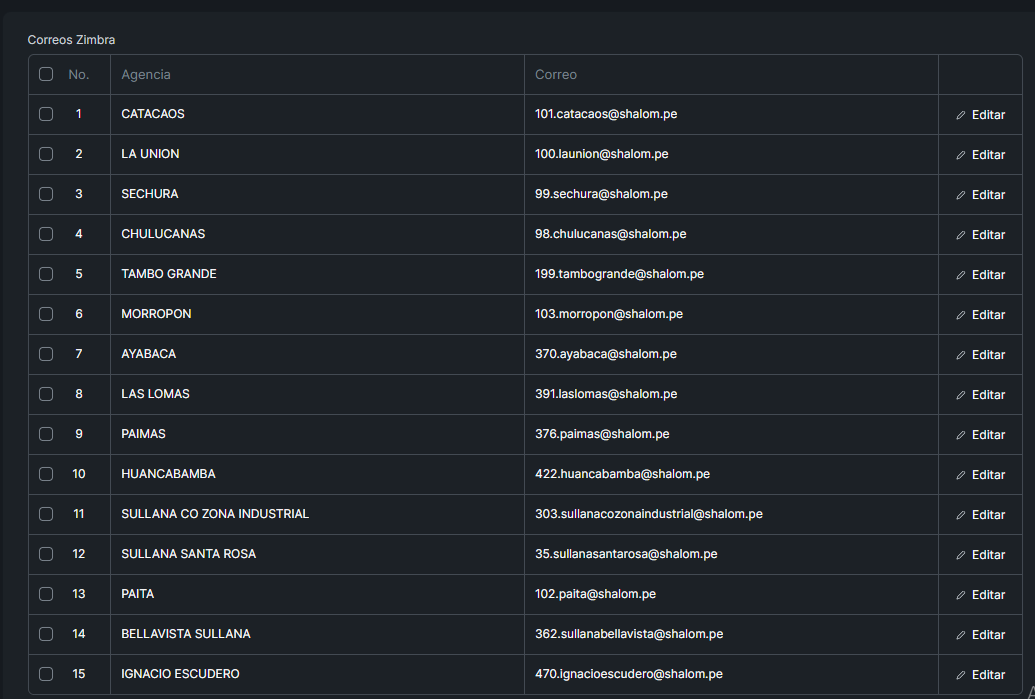Image resolution: width=1035 pixels, height=699 pixels.
Task: Toggle the select-all checkbox in the table header
Action: click(46, 74)
